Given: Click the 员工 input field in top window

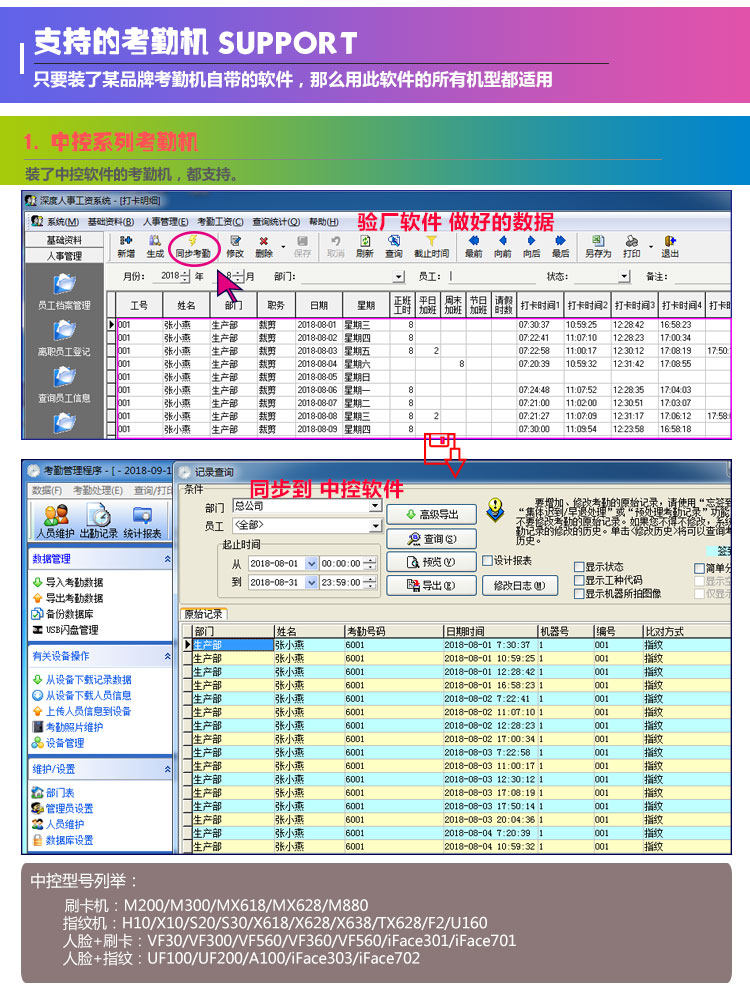Looking at the screenshot, I should click(492, 277).
